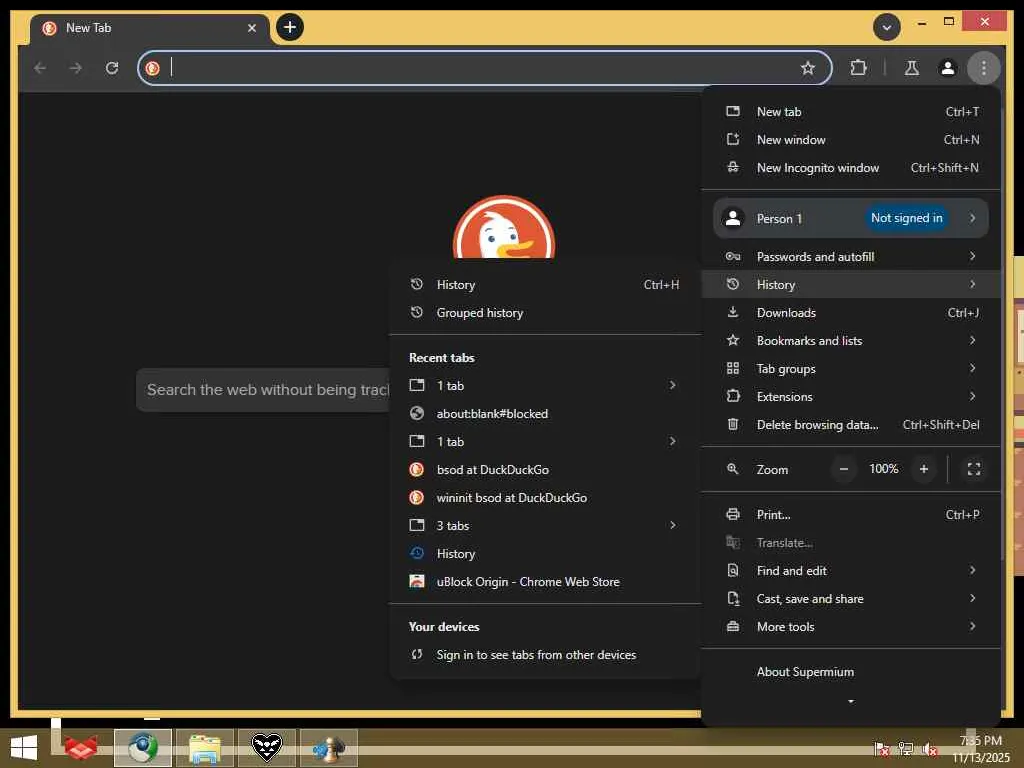Reopen uBlock Origin - Chrome Web Store

pos(545,582)
